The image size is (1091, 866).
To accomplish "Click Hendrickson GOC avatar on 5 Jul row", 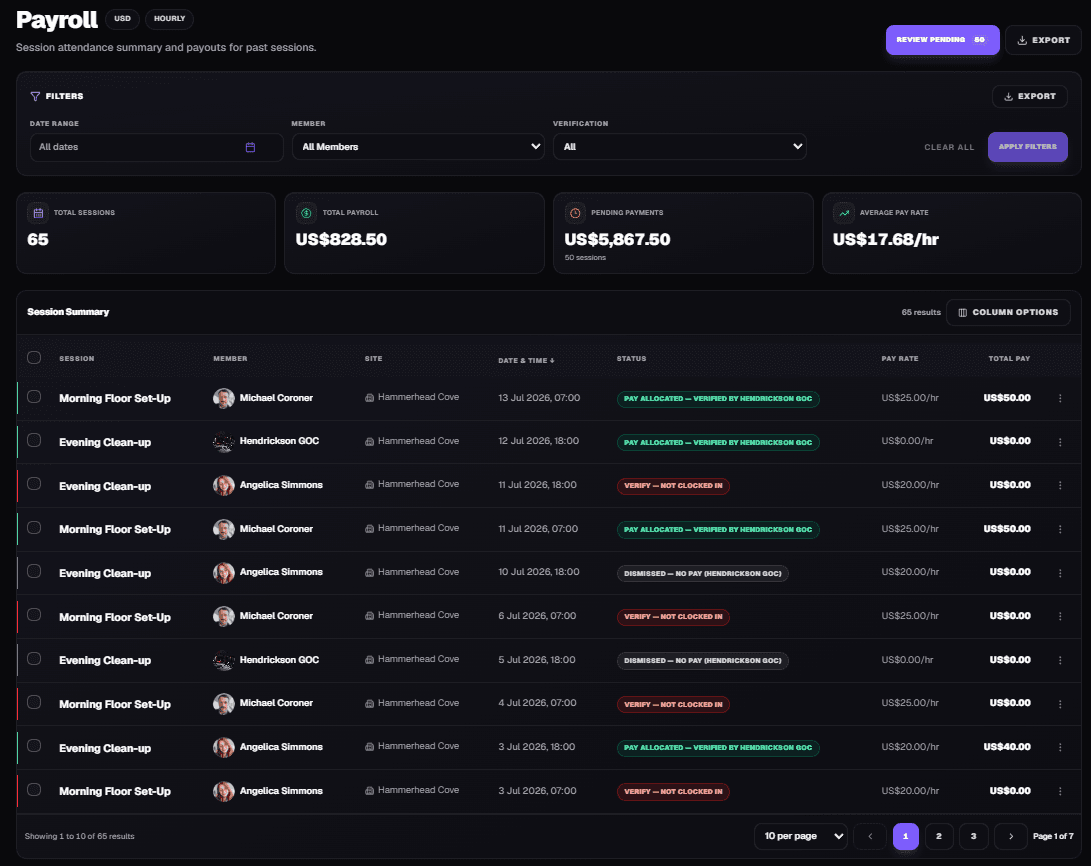I will pyautogui.click(x=223, y=660).
